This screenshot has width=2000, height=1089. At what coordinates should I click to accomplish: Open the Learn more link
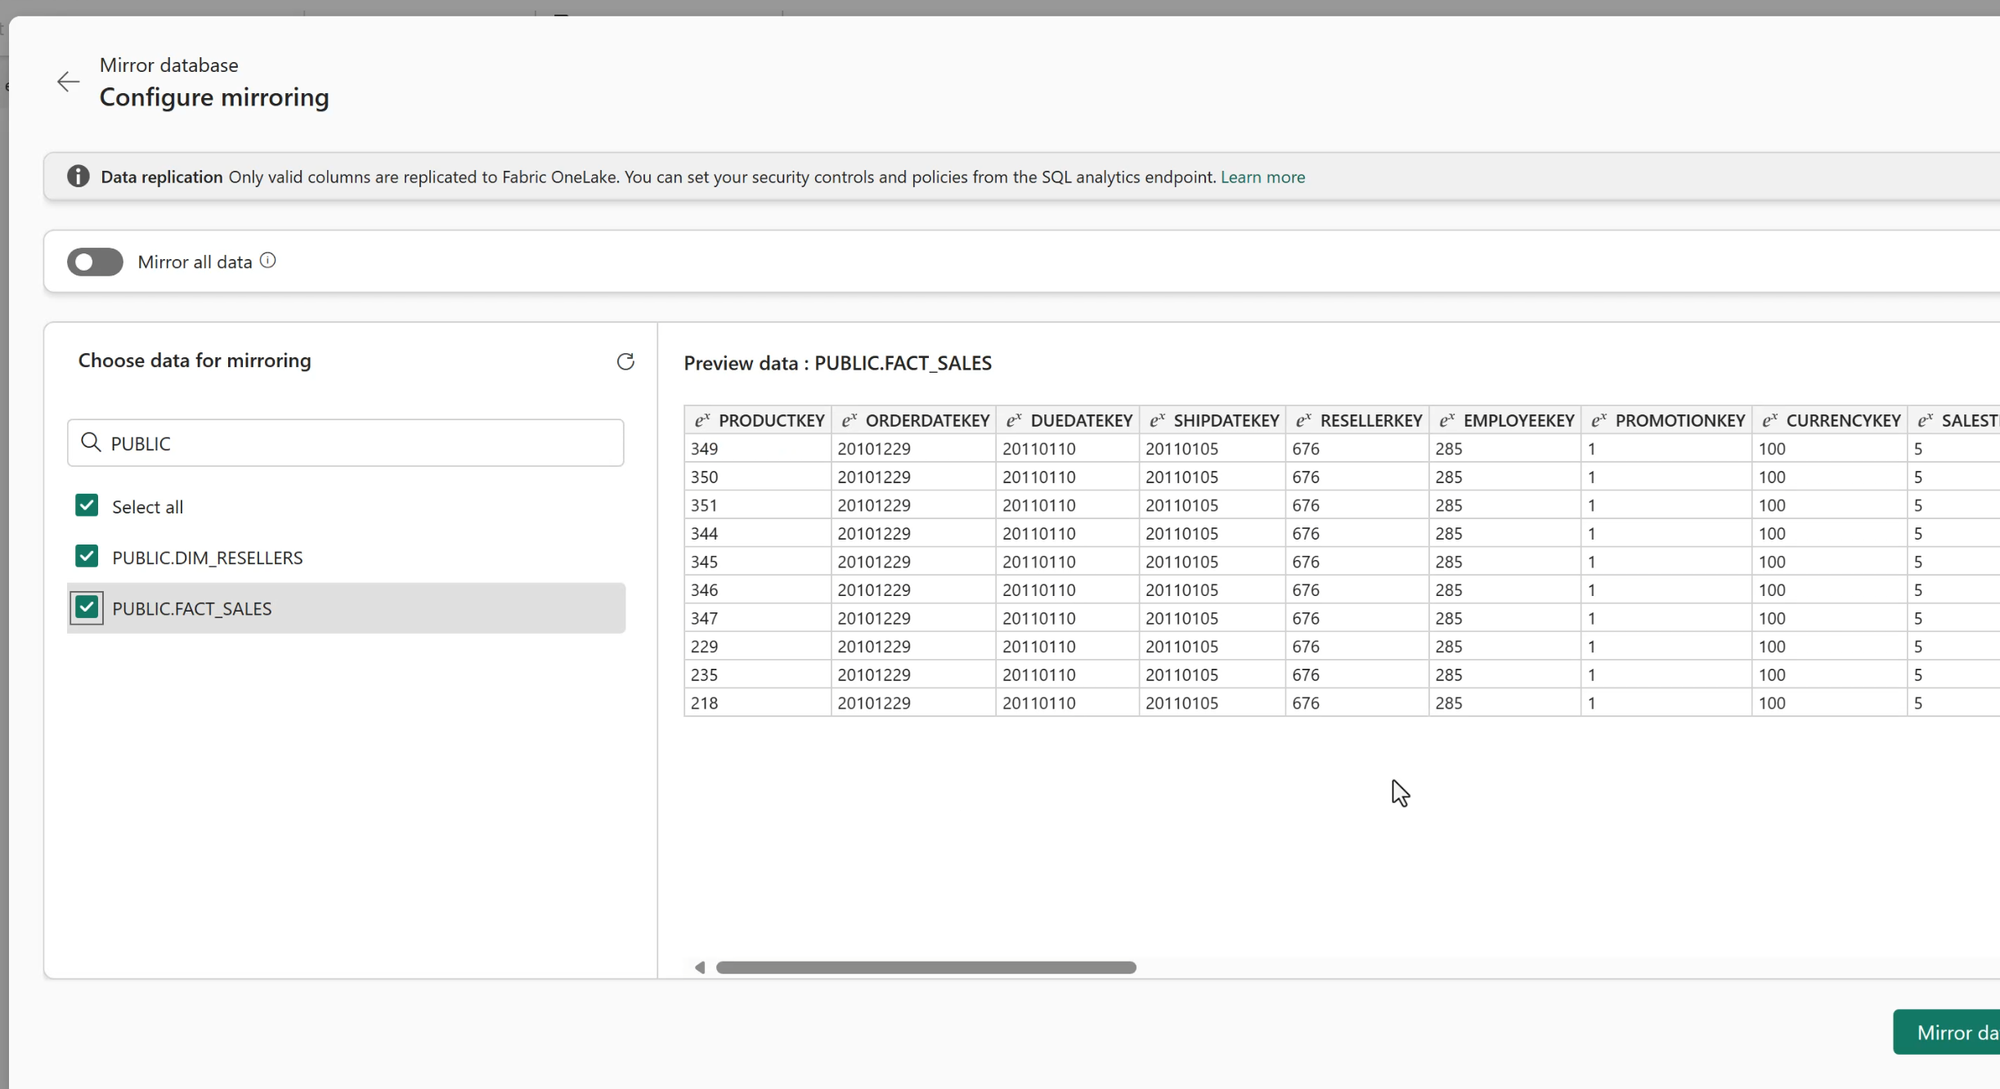[1262, 177]
